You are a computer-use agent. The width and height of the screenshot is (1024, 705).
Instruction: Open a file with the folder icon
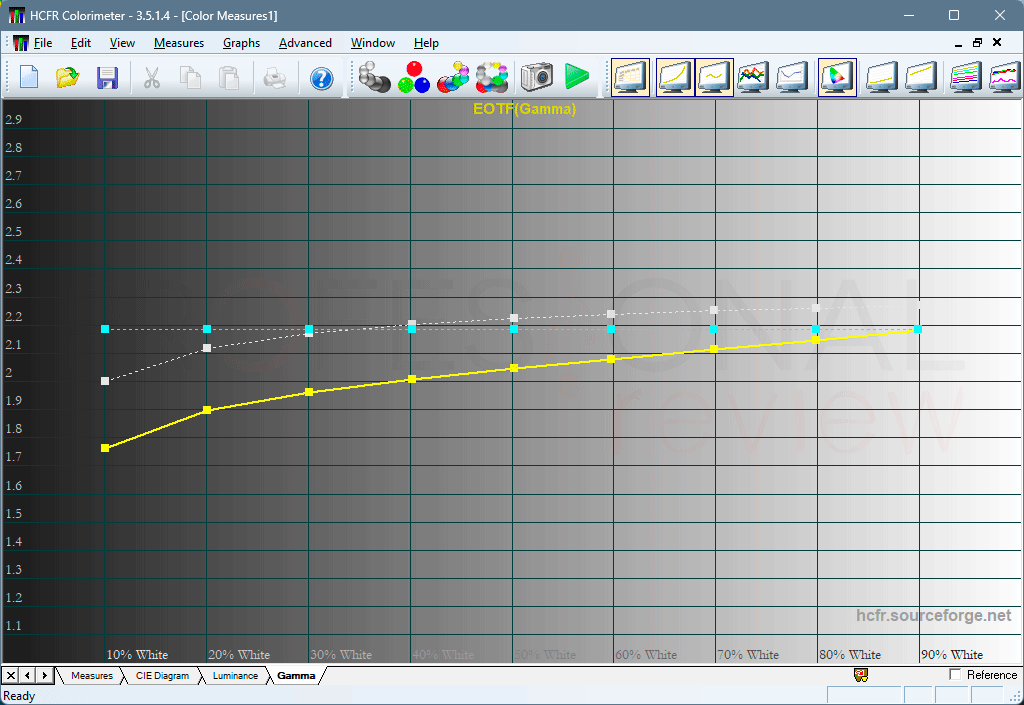(x=68, y=78)
